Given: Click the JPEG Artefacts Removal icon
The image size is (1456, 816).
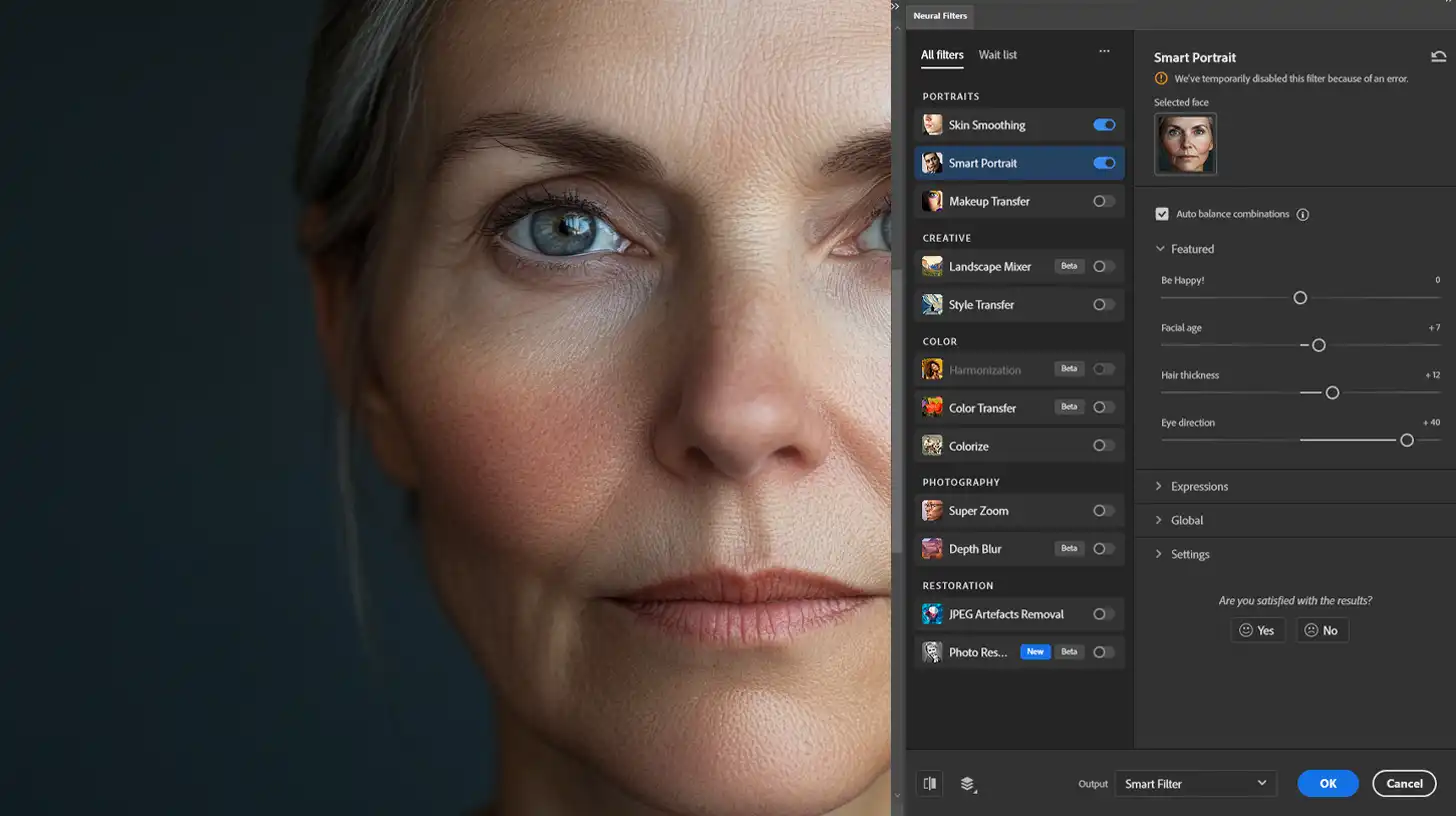Looking at the screenshot, I should pyautogui.click(x=932, y=614).
